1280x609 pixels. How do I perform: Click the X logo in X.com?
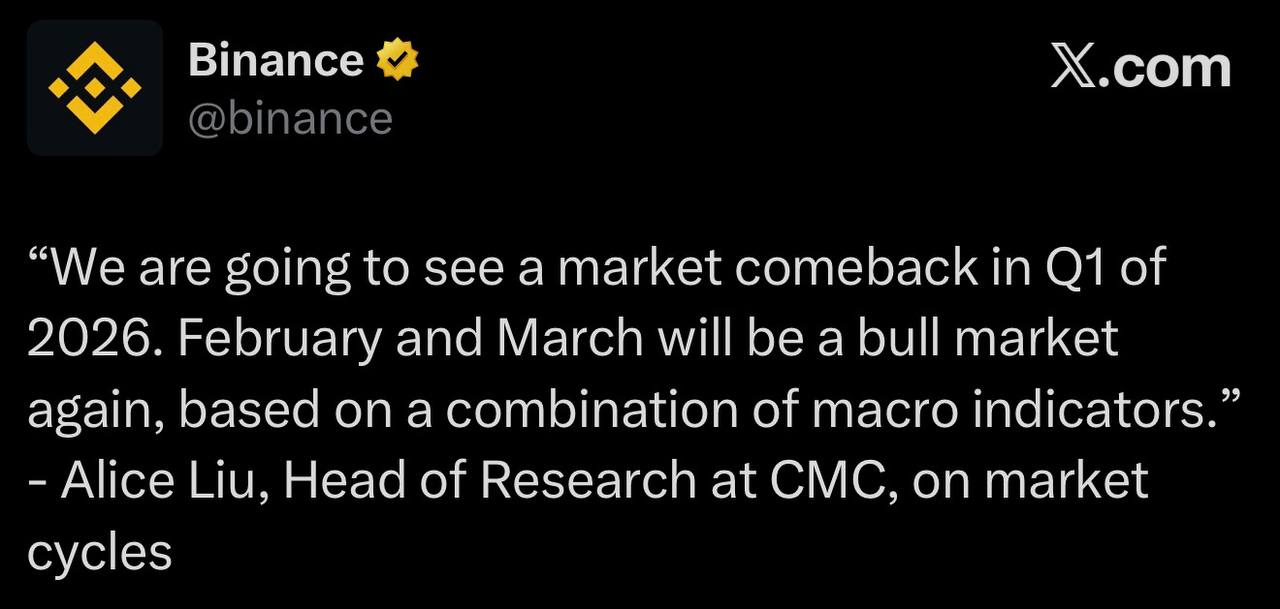1073,68
